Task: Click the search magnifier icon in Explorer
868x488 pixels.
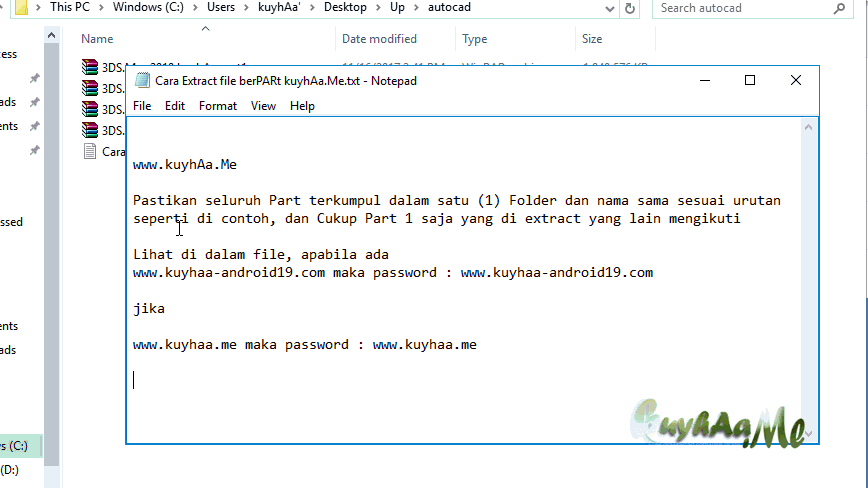Action: (x=839, y=8)
